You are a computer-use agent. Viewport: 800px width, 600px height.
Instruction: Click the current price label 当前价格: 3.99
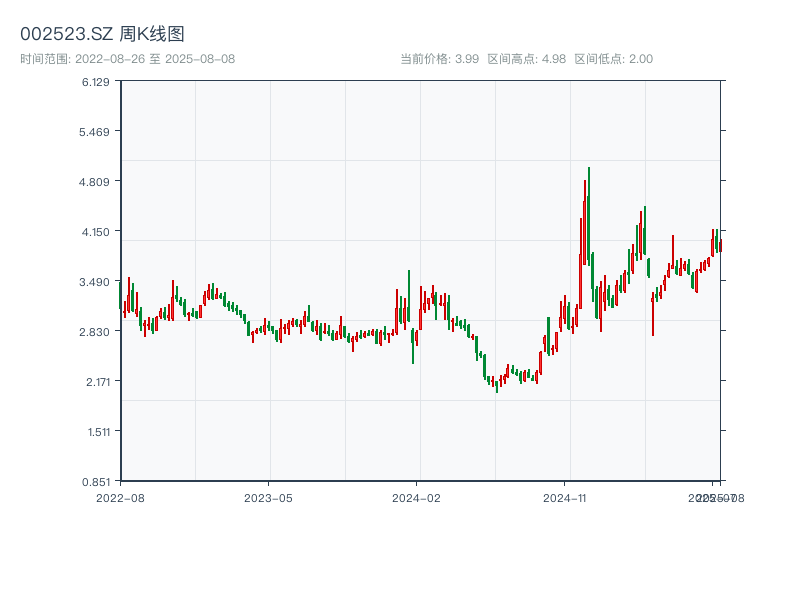440,59
